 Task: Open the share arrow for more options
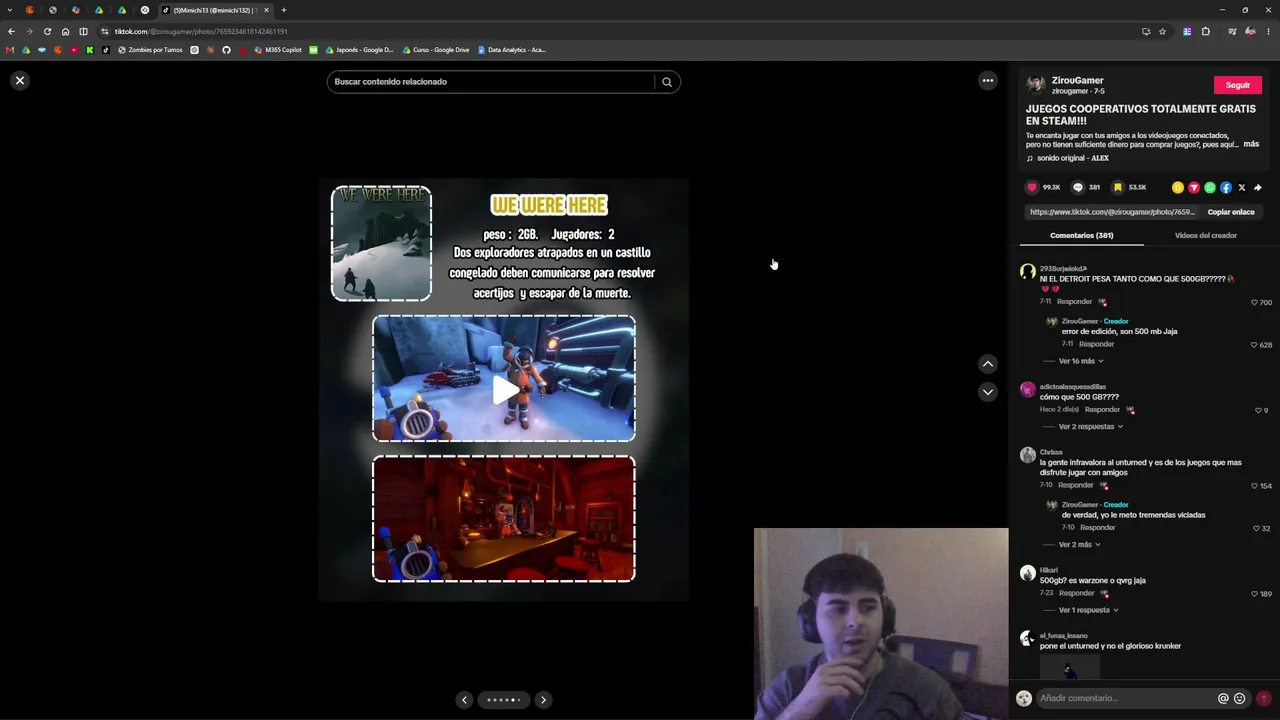[1258, 187]
